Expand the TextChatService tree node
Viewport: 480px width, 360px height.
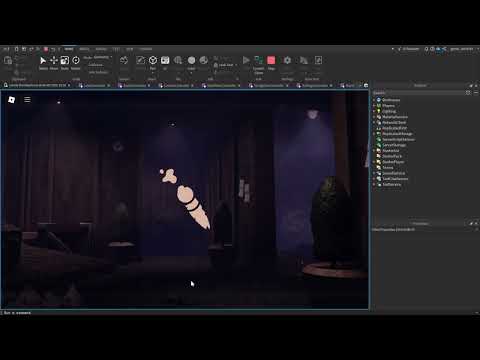374,179
